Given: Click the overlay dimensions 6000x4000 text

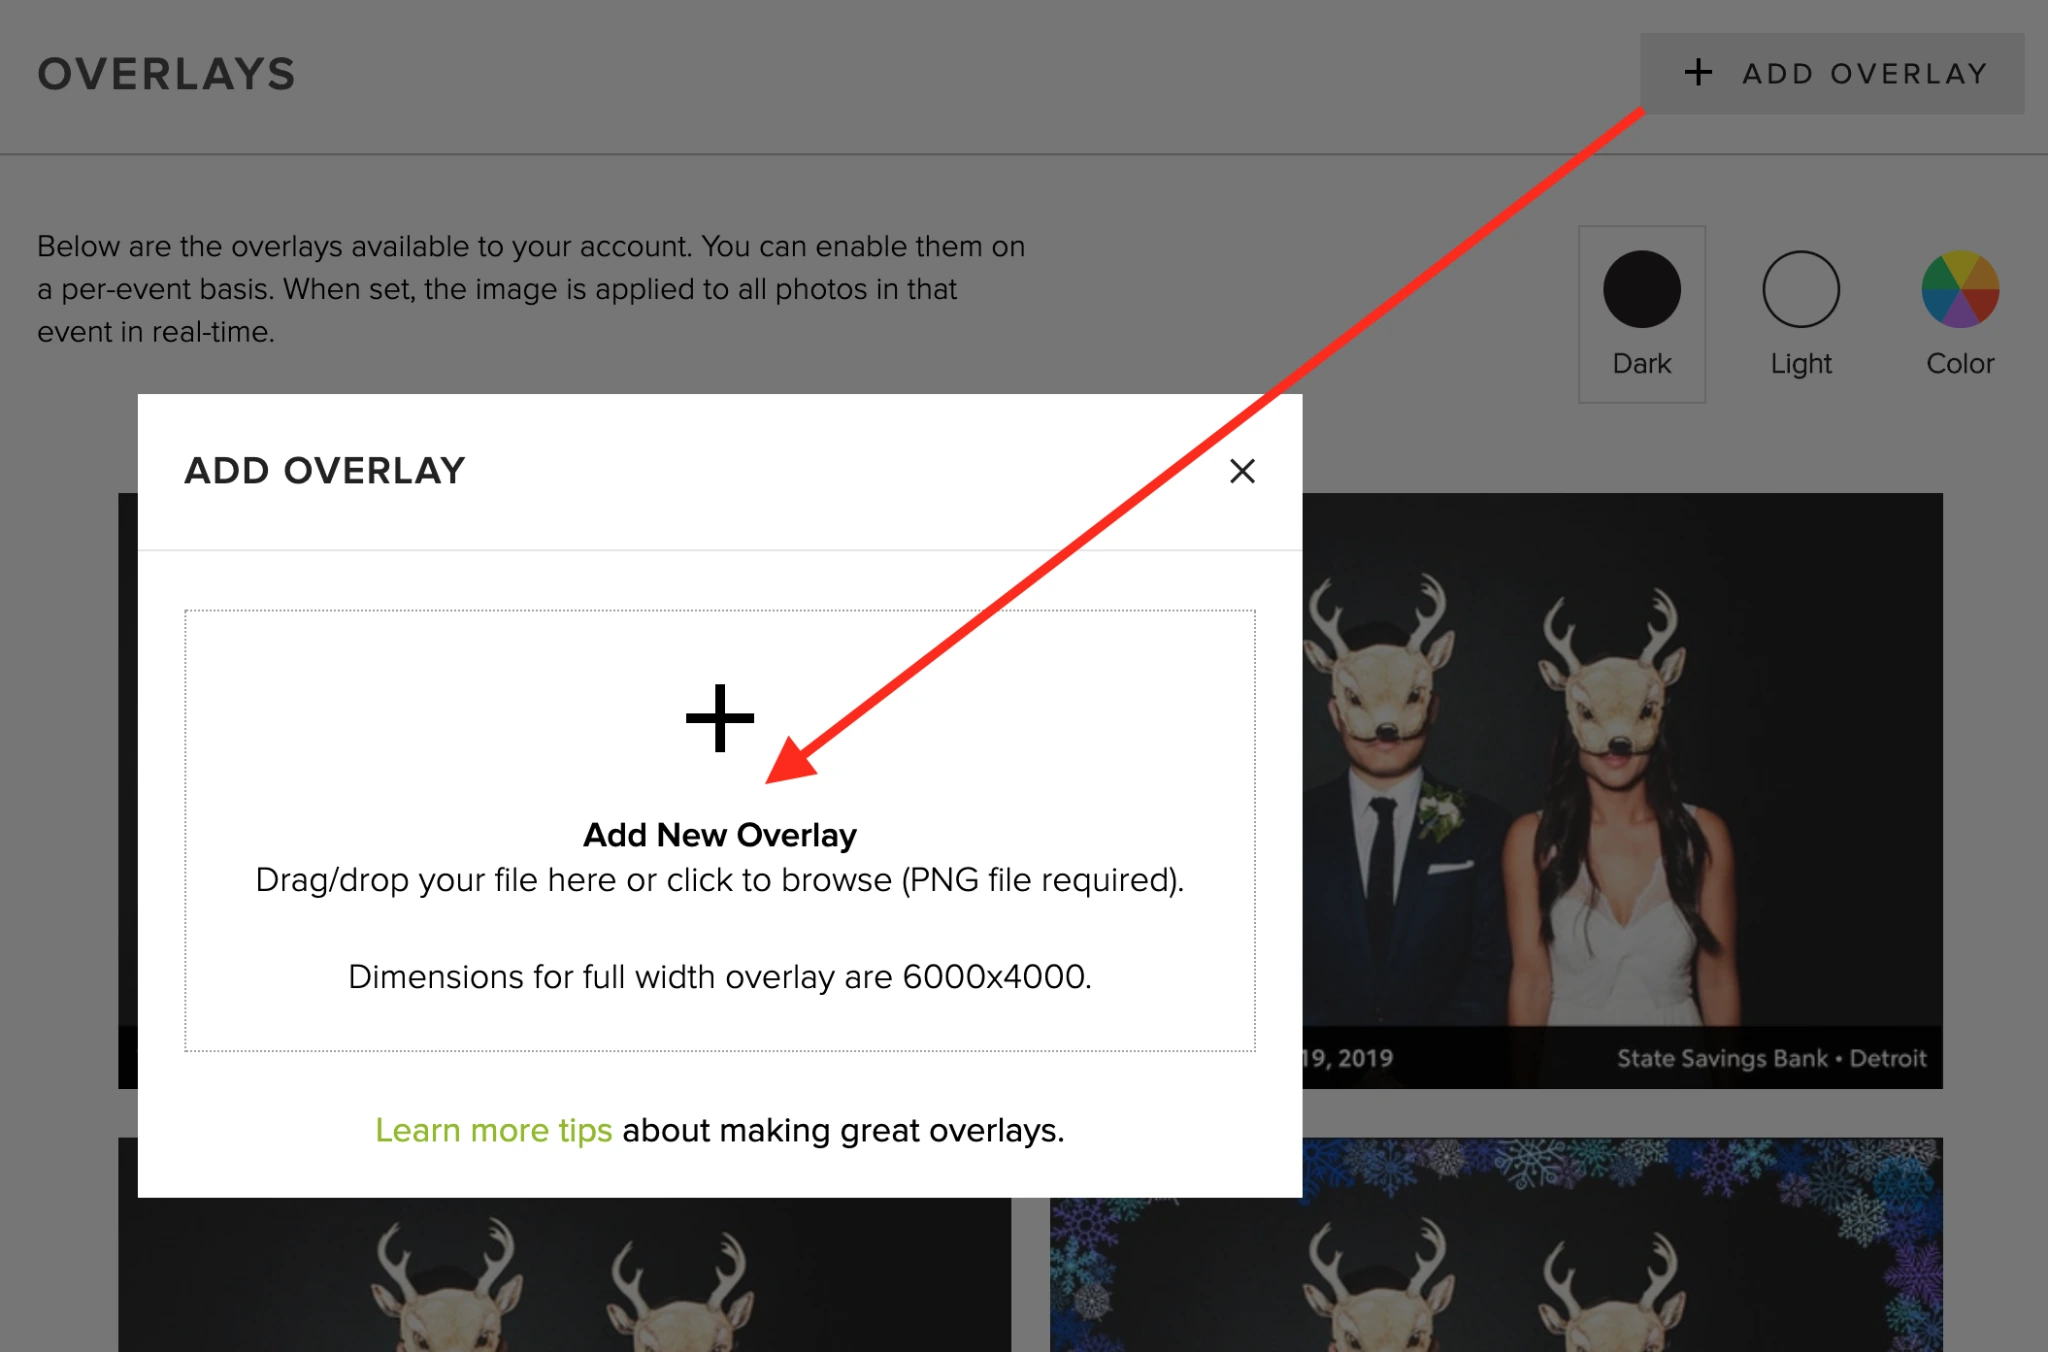Looking at the screenshot, I should click(x=720, y=976).
